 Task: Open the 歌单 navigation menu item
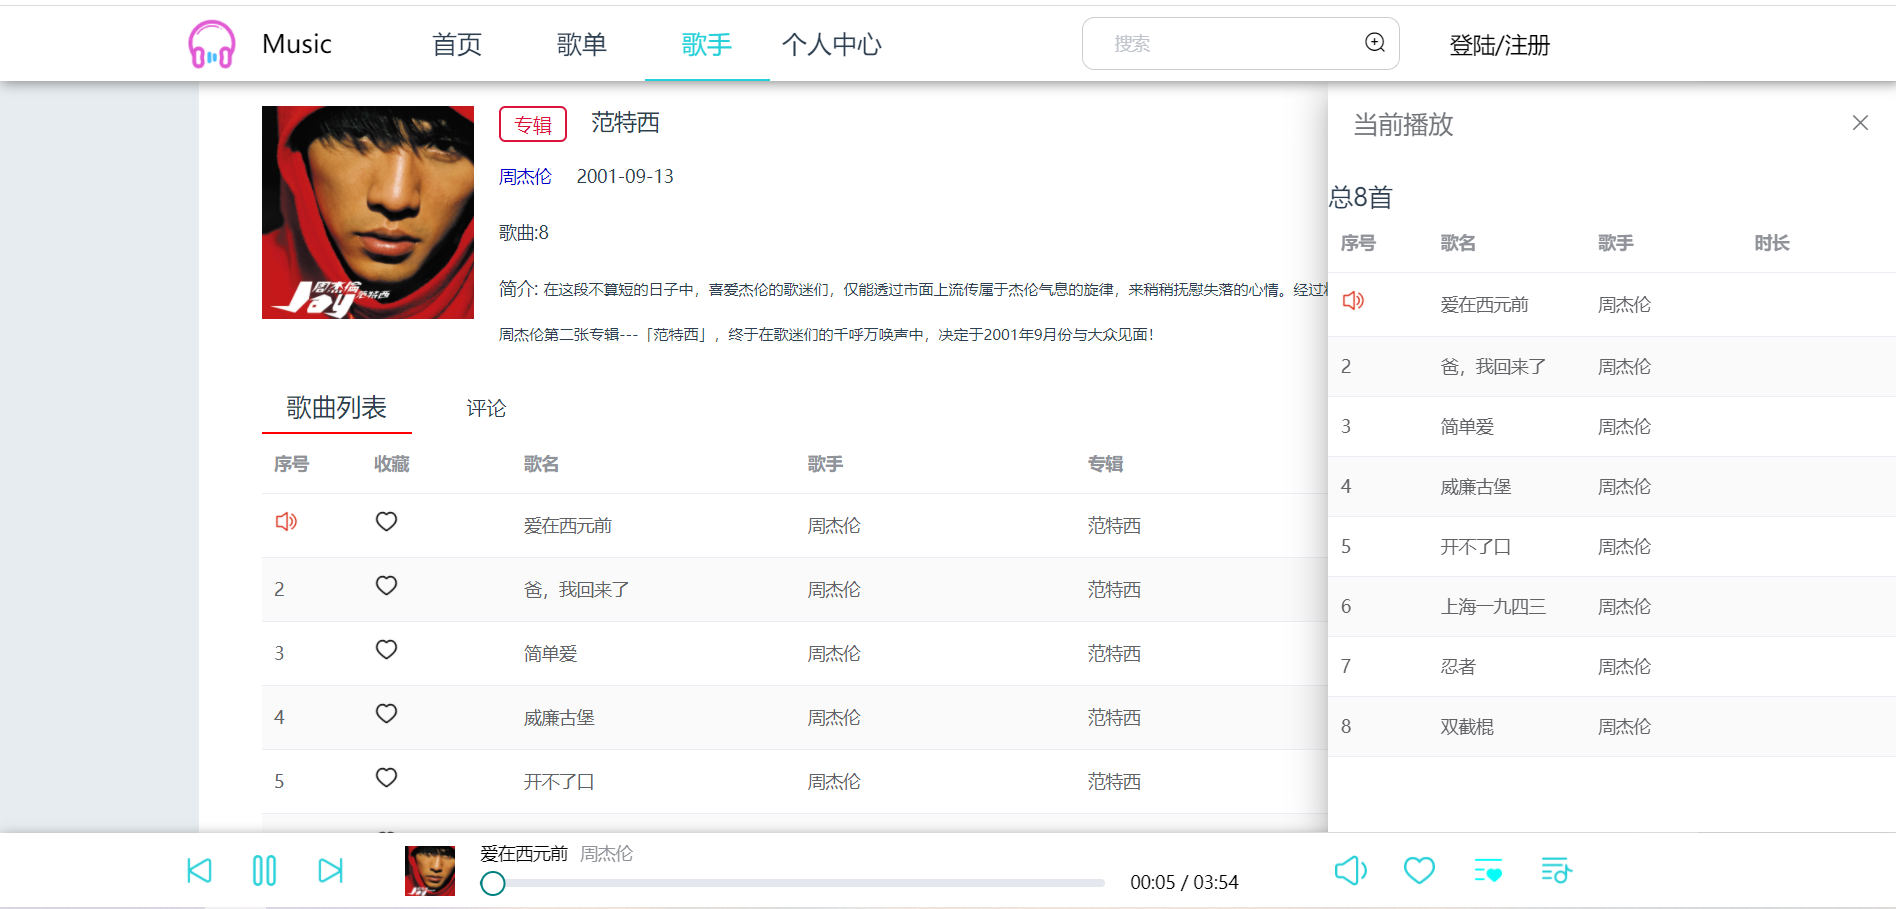tap(582, 43)
